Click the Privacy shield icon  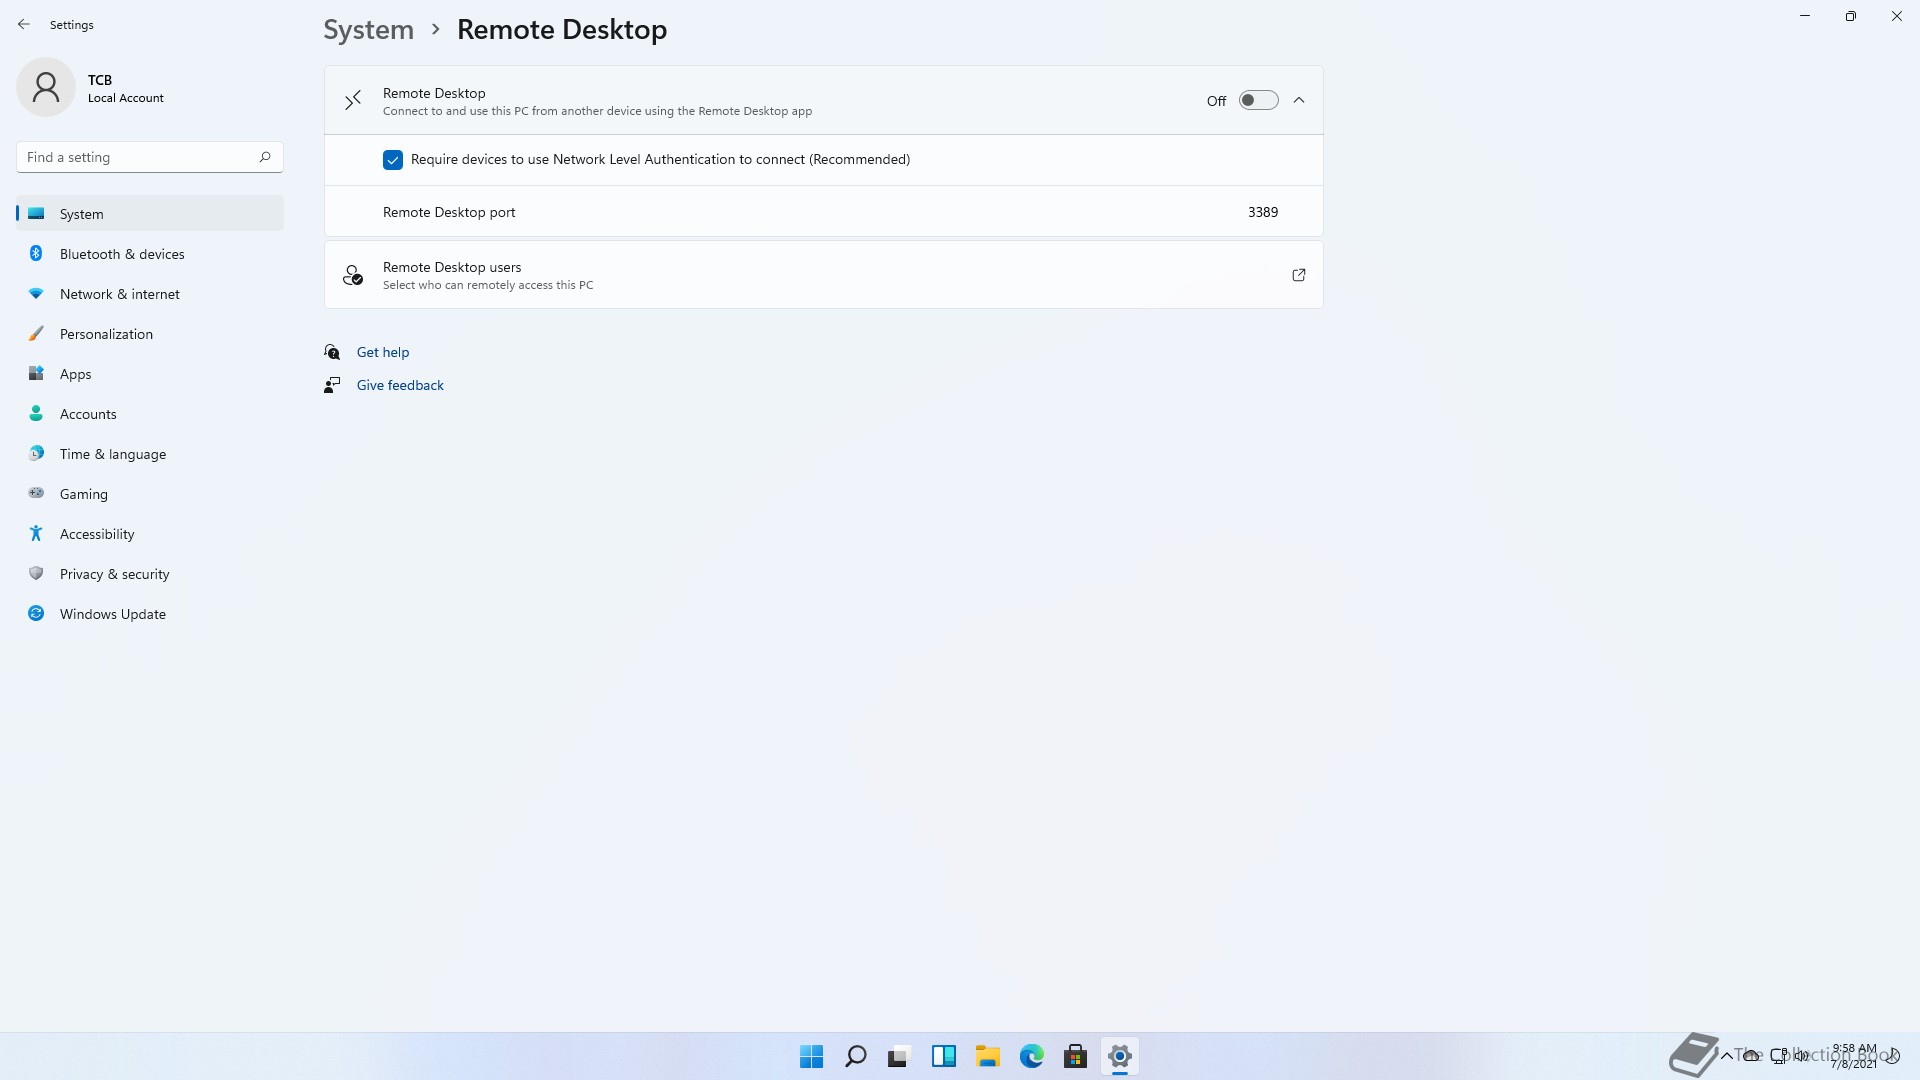[36, 573]
